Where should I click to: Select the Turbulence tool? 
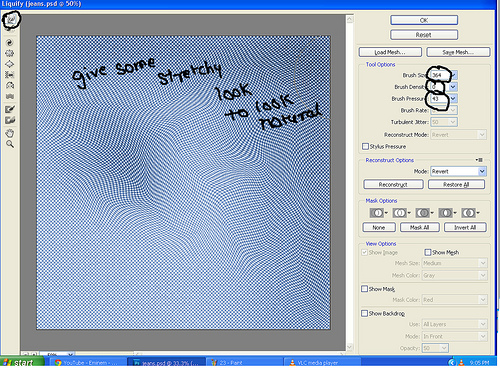click(10, 96)
